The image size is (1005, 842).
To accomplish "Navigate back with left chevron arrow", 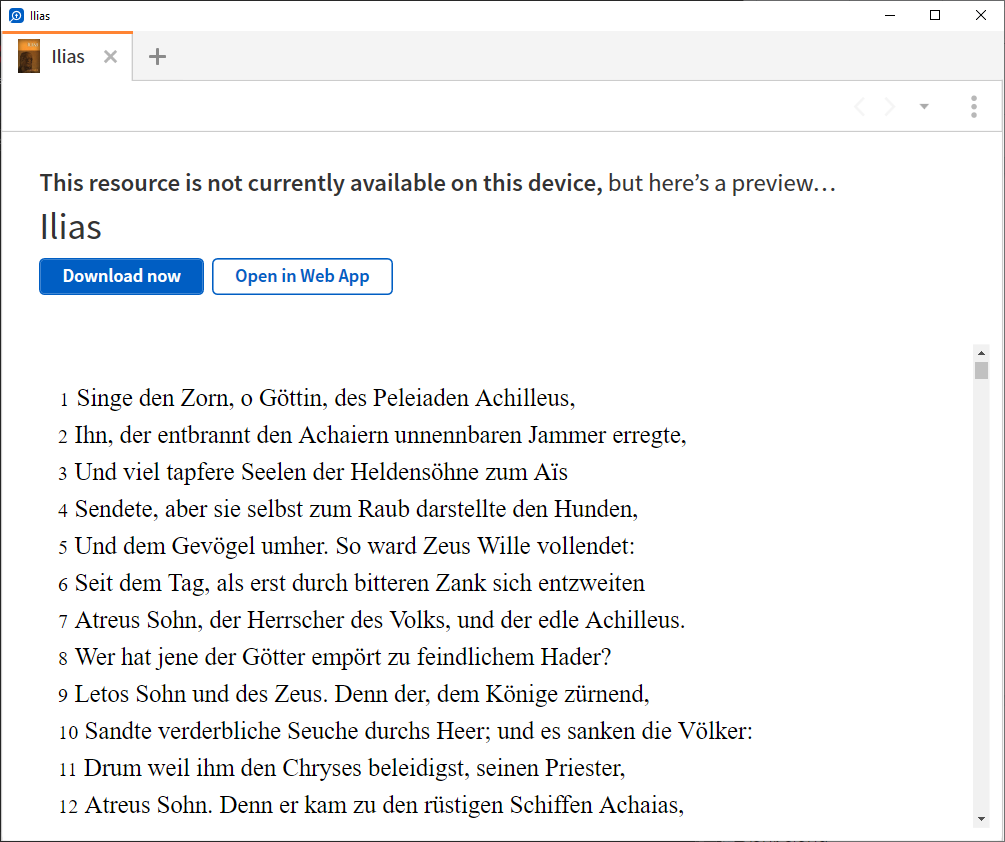I will pos(860,106).
